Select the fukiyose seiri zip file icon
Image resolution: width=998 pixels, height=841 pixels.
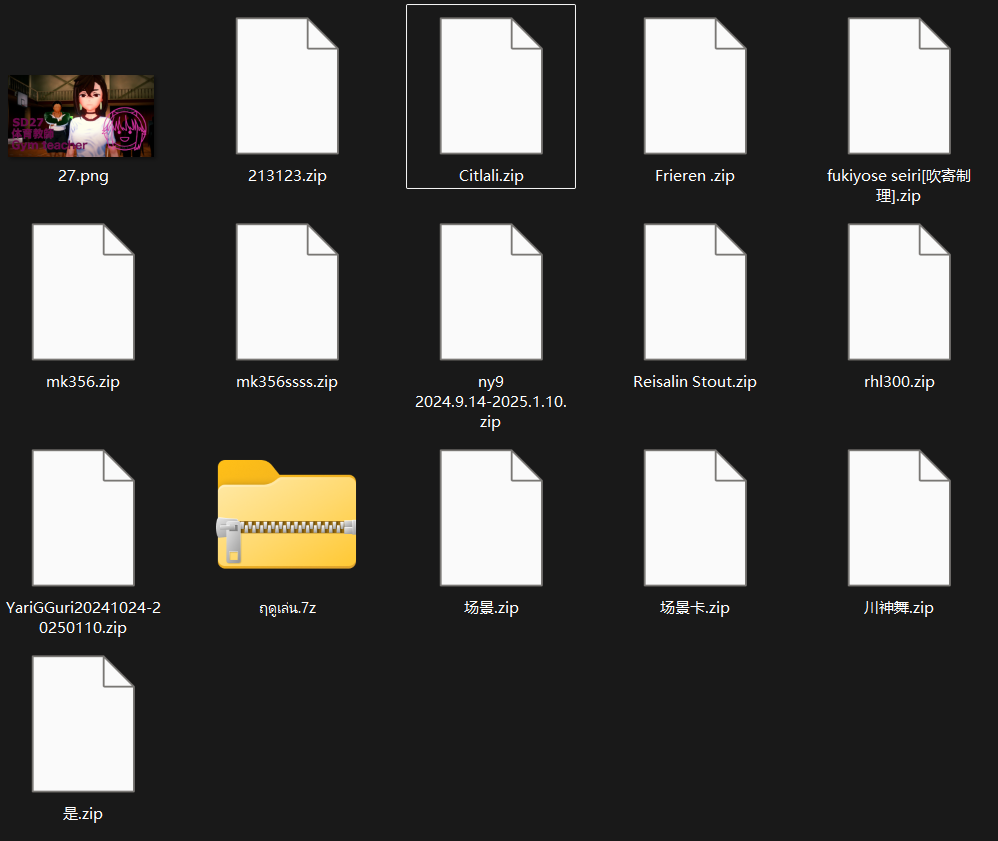coord(899,86)
